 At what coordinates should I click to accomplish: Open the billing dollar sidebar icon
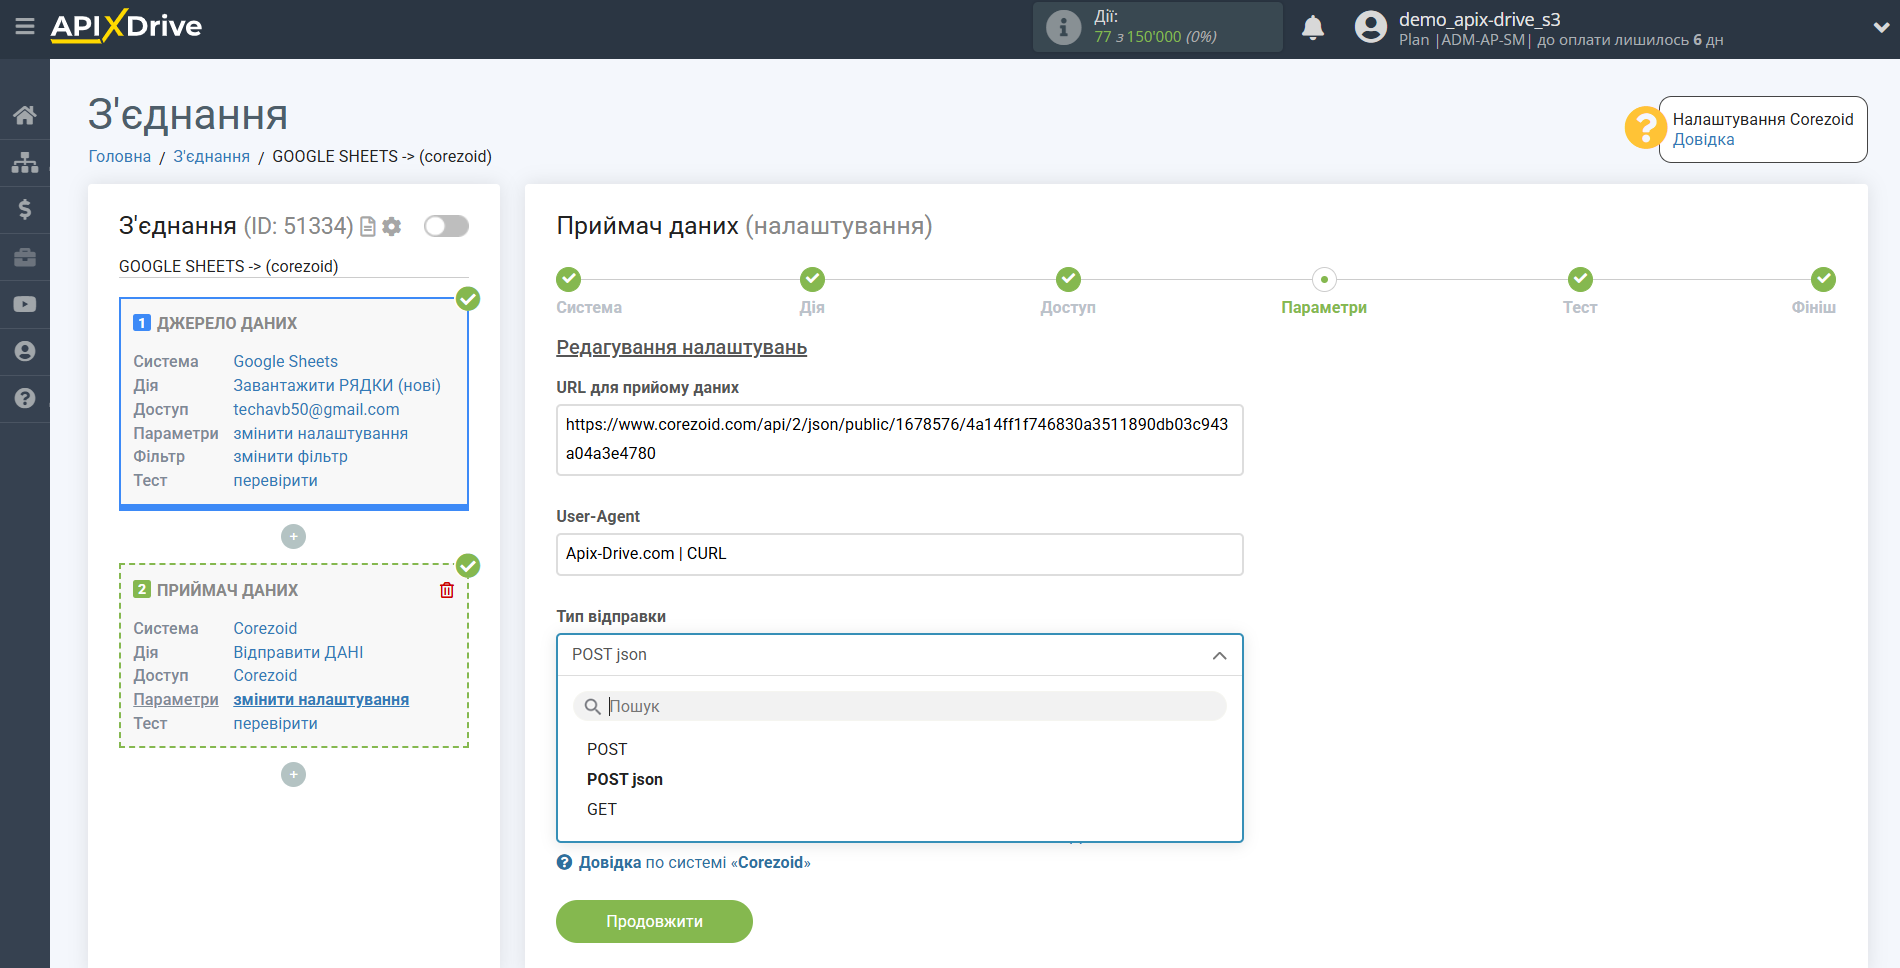coord(25,209)
